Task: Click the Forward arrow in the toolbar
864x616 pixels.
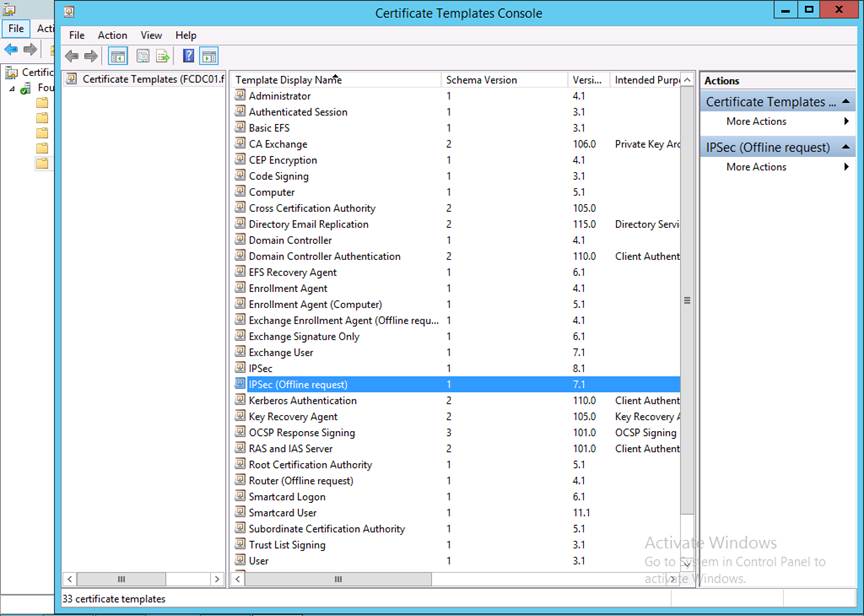Action: pos(91,57)
